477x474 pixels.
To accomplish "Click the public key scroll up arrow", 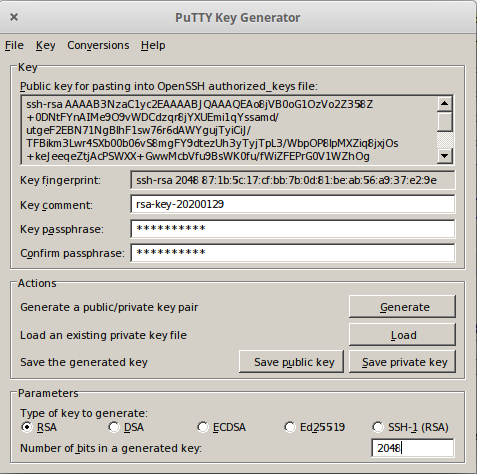I will point(444,103).
